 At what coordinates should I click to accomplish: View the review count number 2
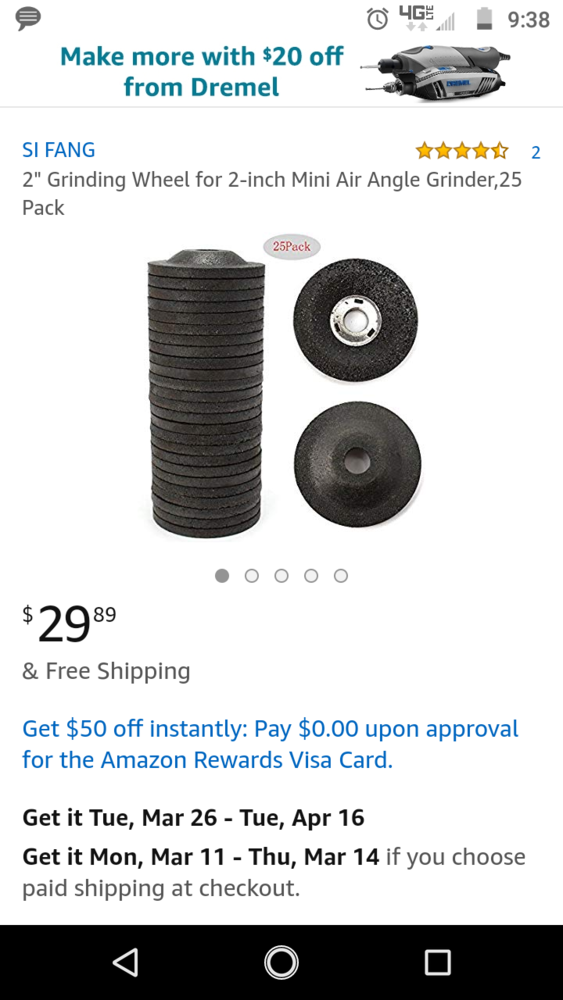coord(536,152)
